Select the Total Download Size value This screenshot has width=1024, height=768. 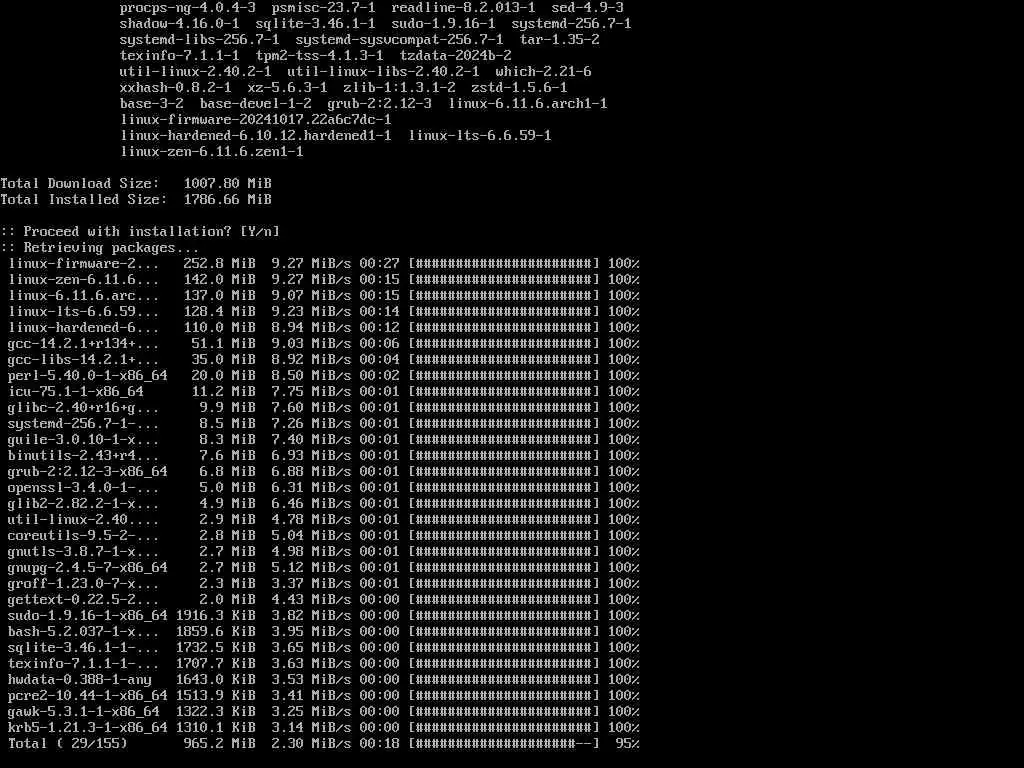[x=227, y=184]
